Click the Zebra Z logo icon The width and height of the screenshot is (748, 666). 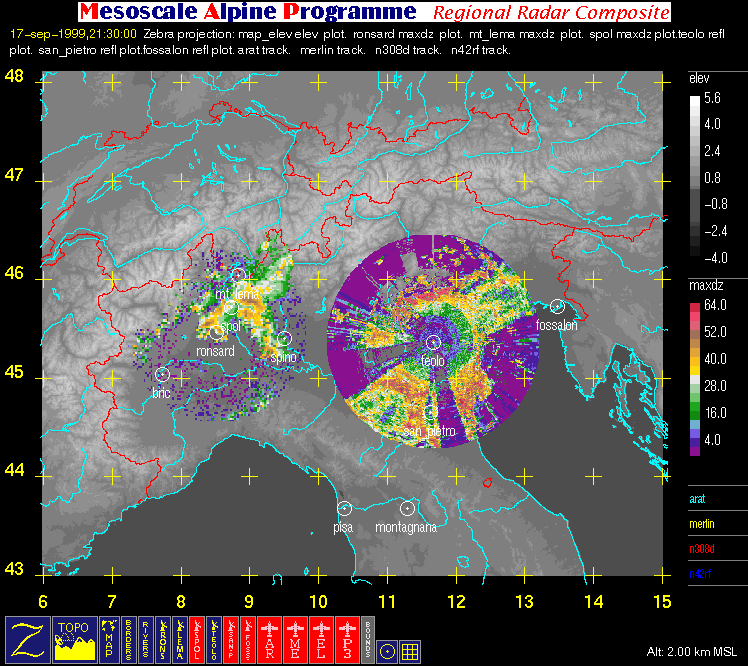tap(25, 638)
